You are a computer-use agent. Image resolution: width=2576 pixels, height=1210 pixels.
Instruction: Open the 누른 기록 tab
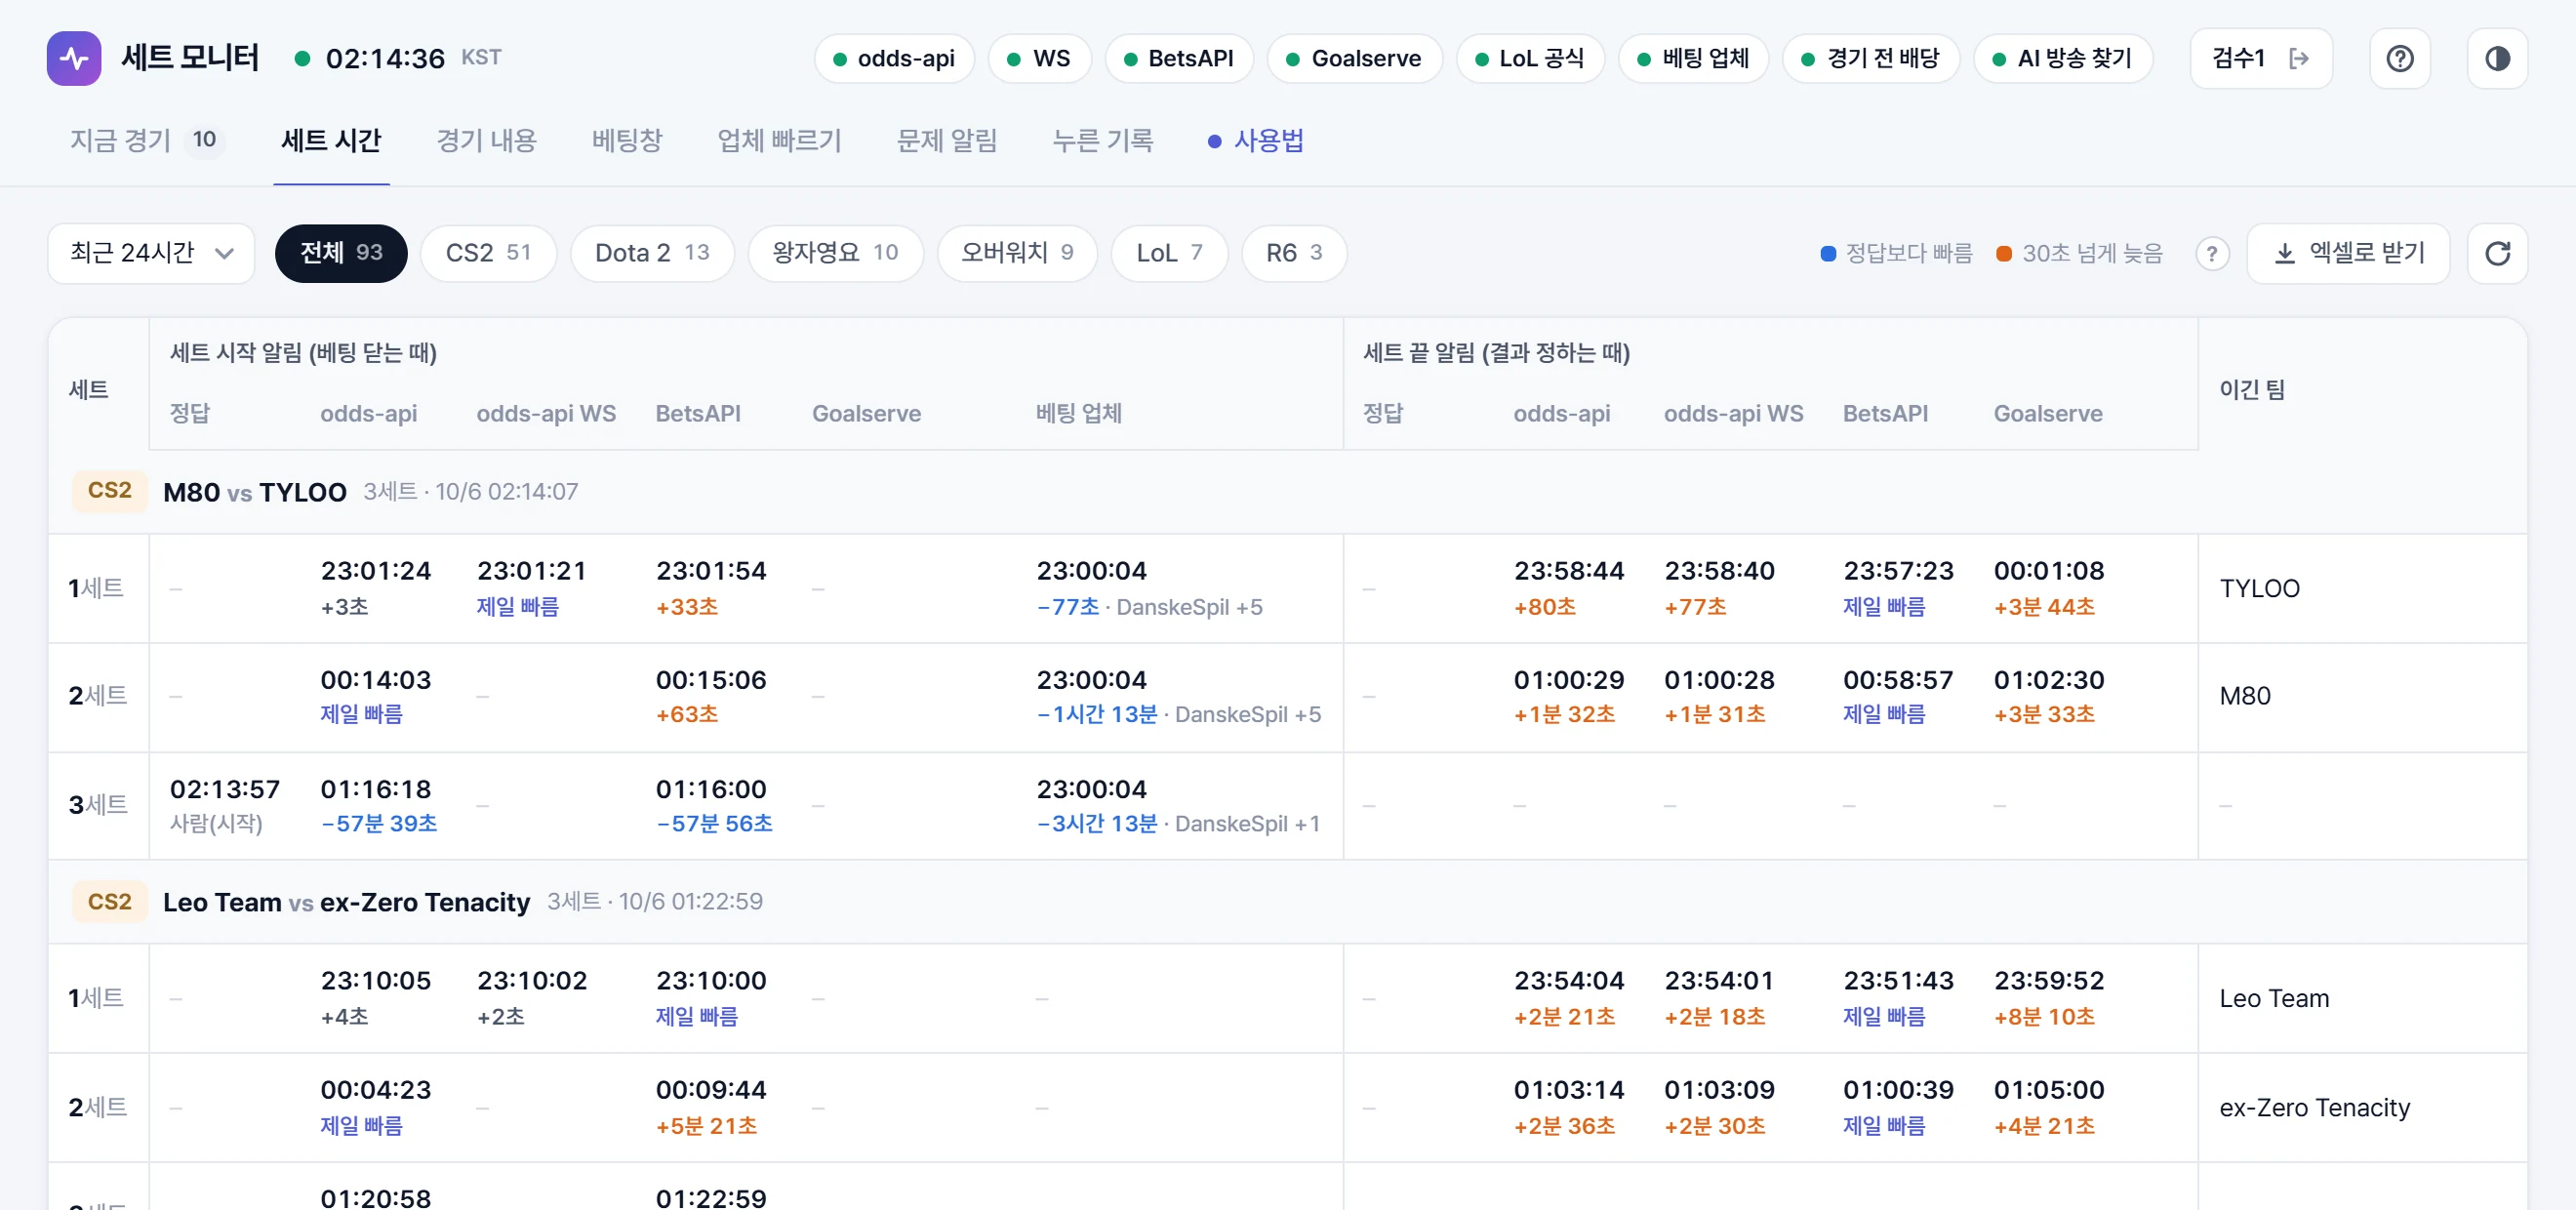tap(1103, 140)
